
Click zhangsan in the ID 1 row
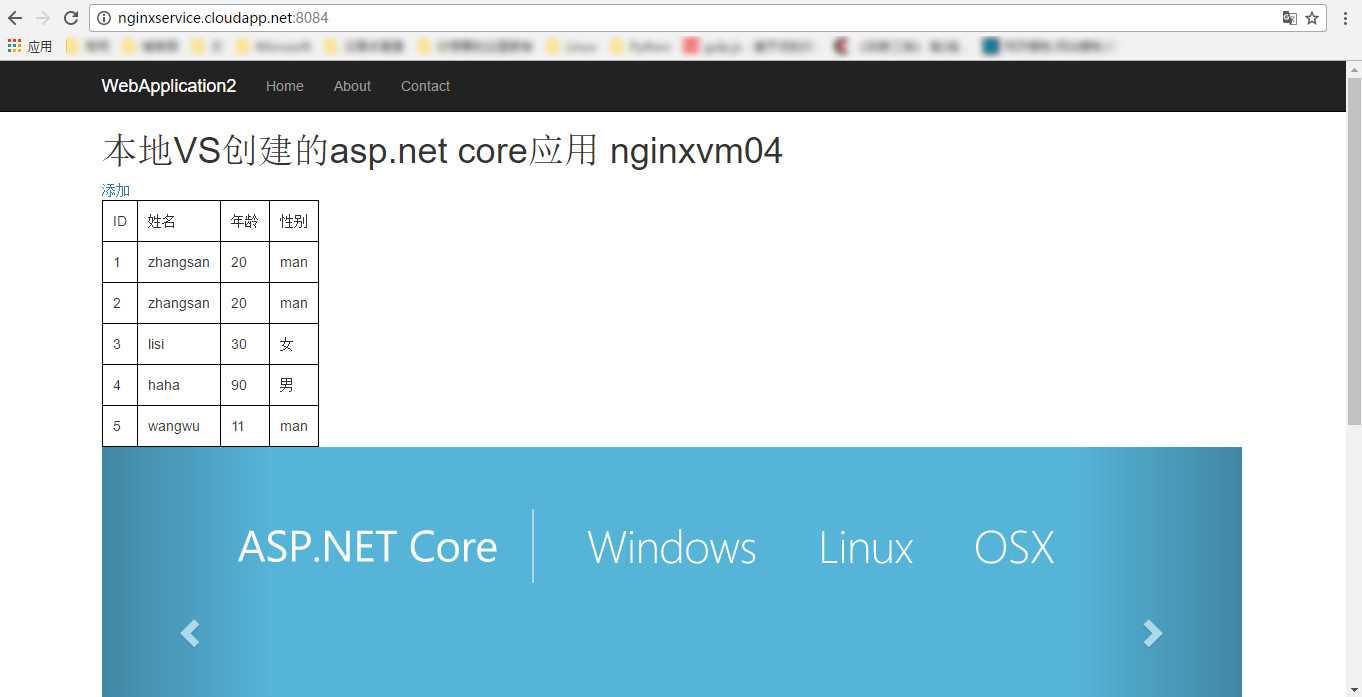(179, 262)
